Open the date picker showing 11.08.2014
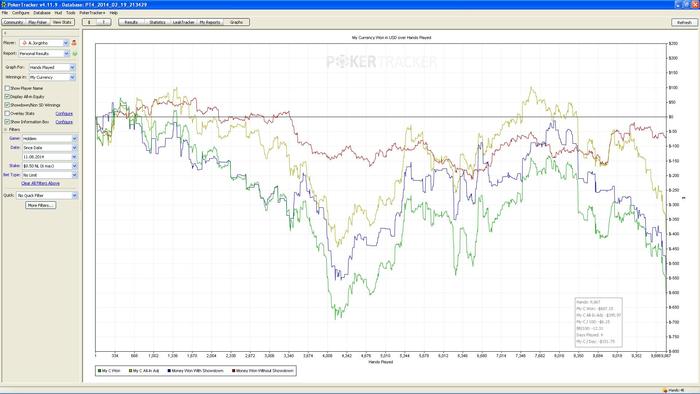Viewport: 700px width, 394px height. tap(50, 157)
